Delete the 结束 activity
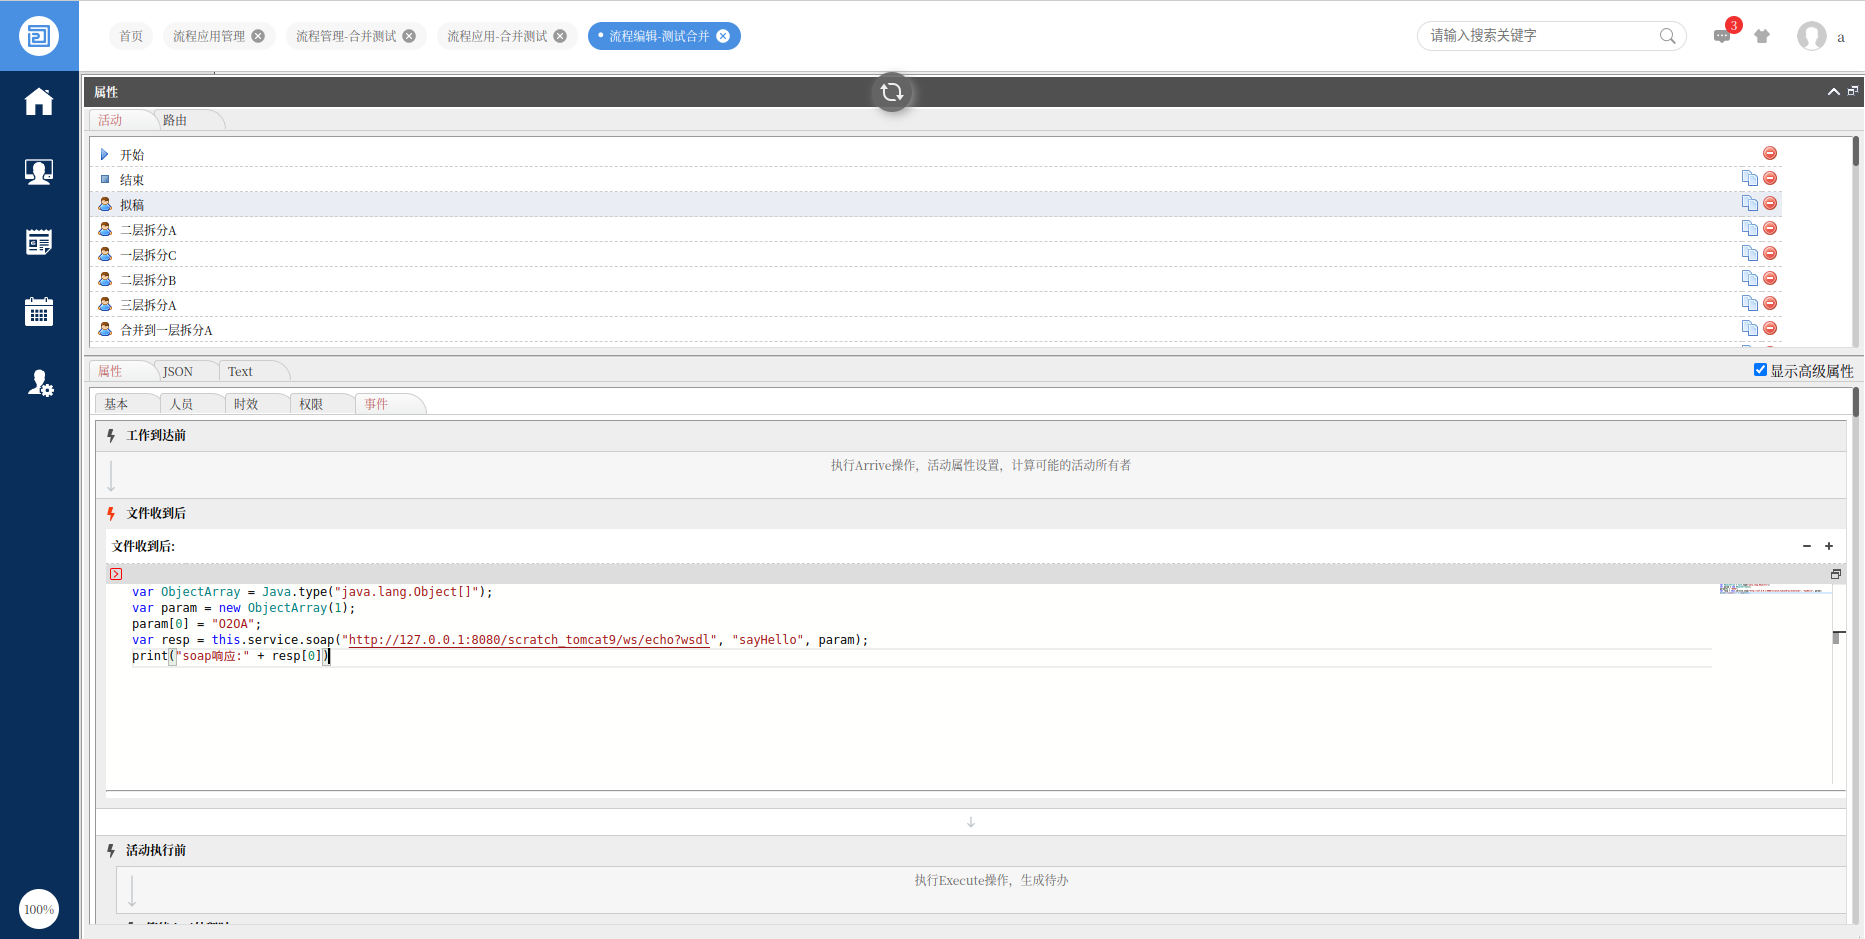The image size is (1865, 939). pyautogui.click(x=1770, y=178)
